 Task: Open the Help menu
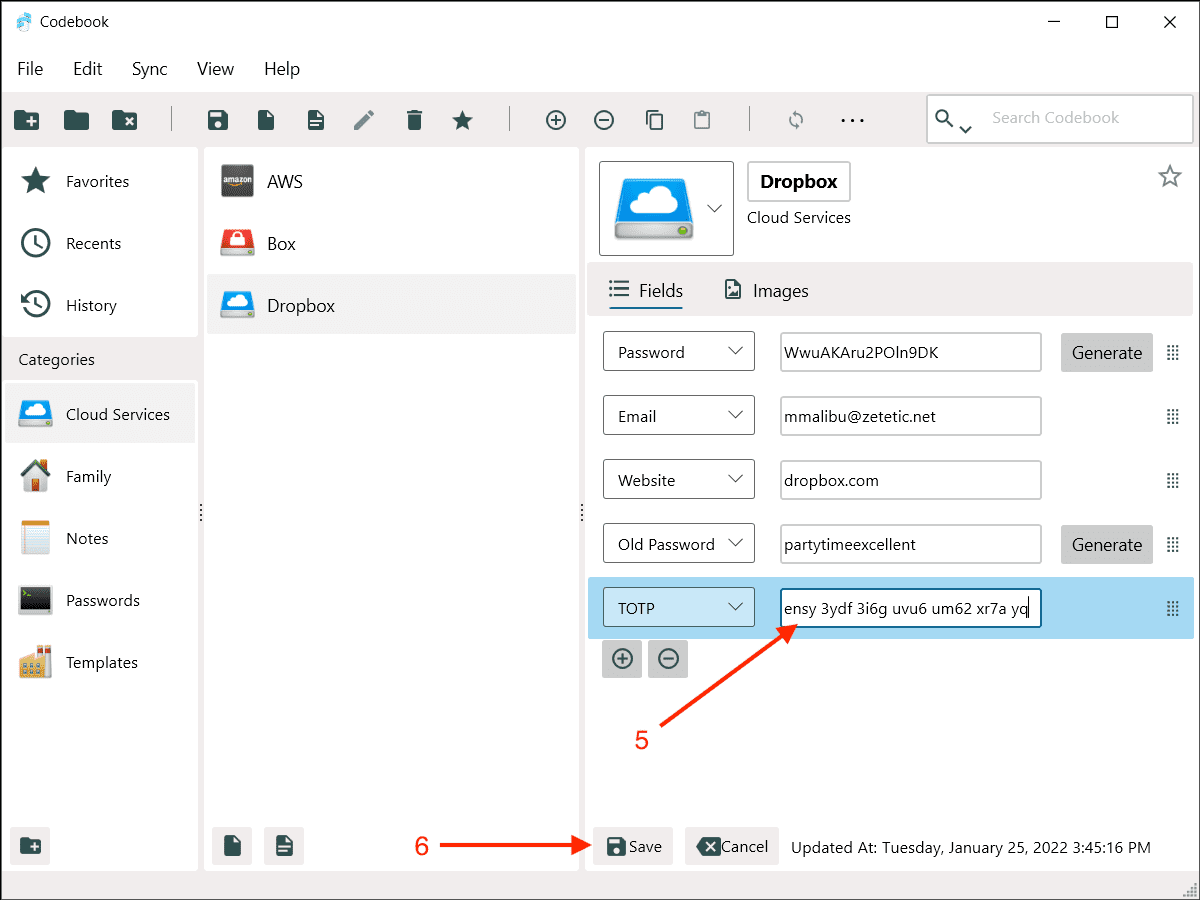tap(282, 69)
